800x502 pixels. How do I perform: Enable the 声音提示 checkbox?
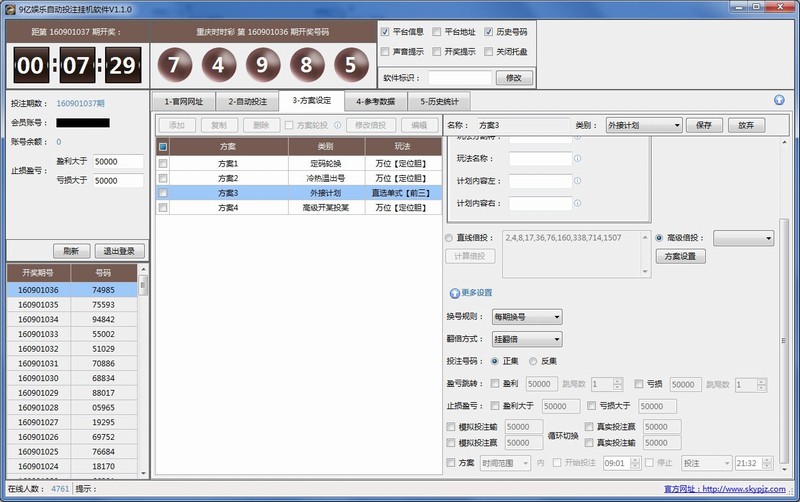[x=385, y=51]
